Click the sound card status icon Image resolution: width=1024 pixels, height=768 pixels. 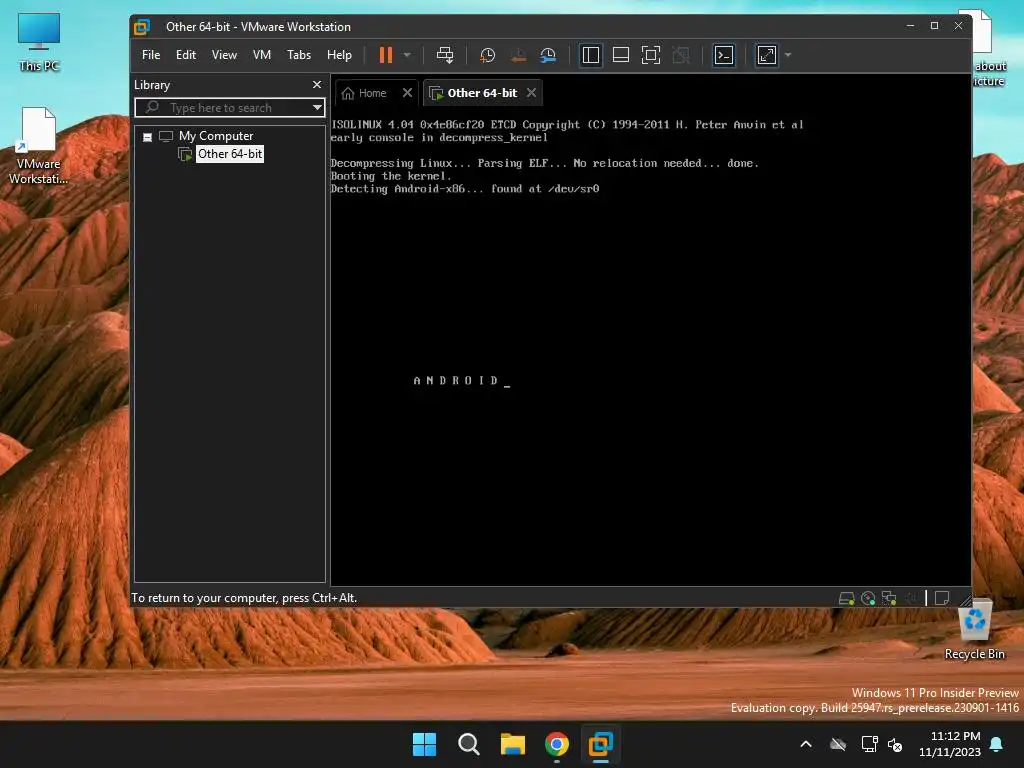click(x=910, y=598)
